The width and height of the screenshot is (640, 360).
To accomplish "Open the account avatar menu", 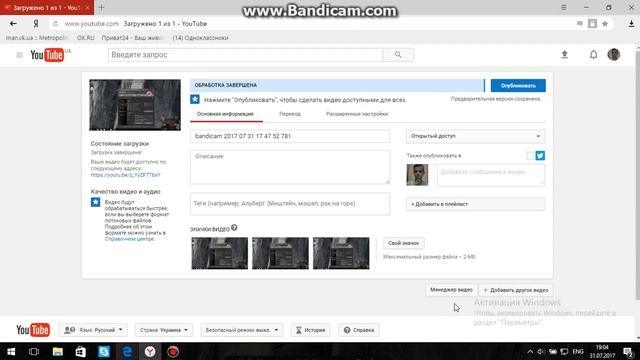I will click(613, 54).
